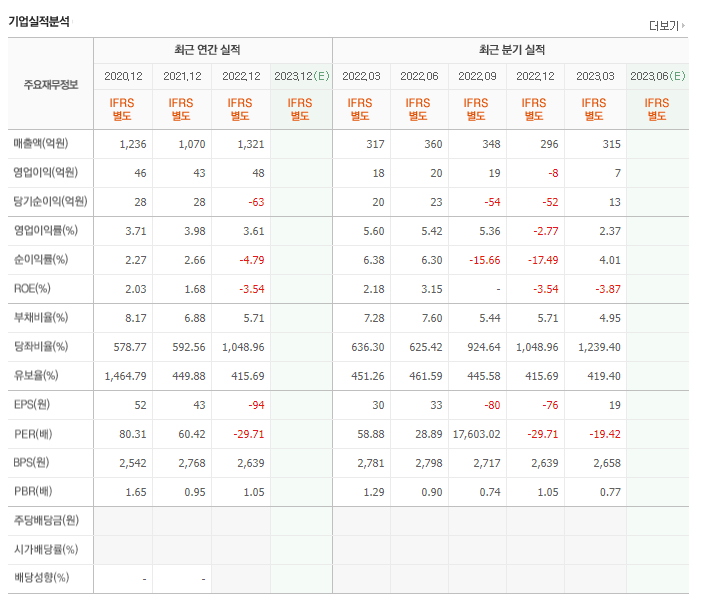Click the 2023.03 quarterly column header

tap(595, 76)
